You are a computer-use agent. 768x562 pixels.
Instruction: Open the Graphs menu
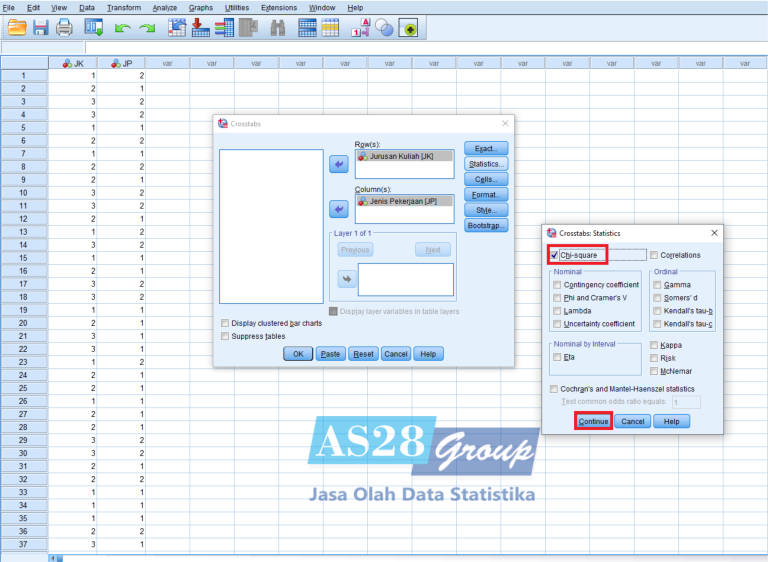point(201,7)
